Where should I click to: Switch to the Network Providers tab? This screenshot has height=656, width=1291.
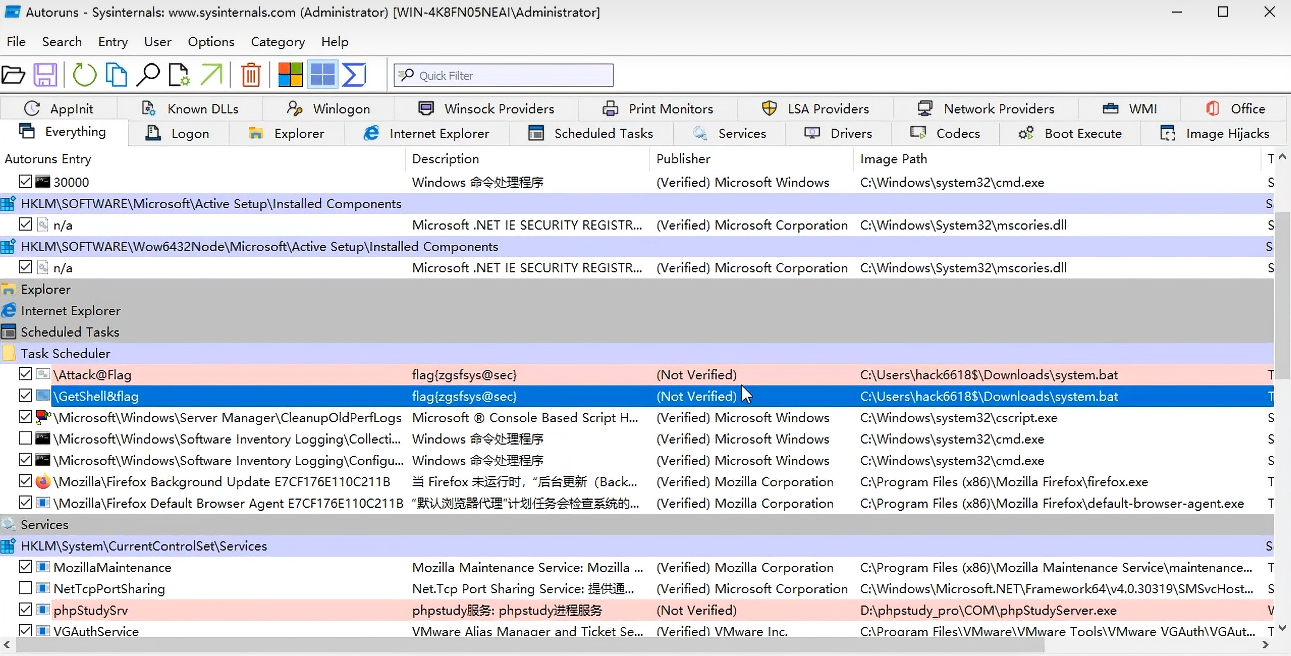click(985, 108)
